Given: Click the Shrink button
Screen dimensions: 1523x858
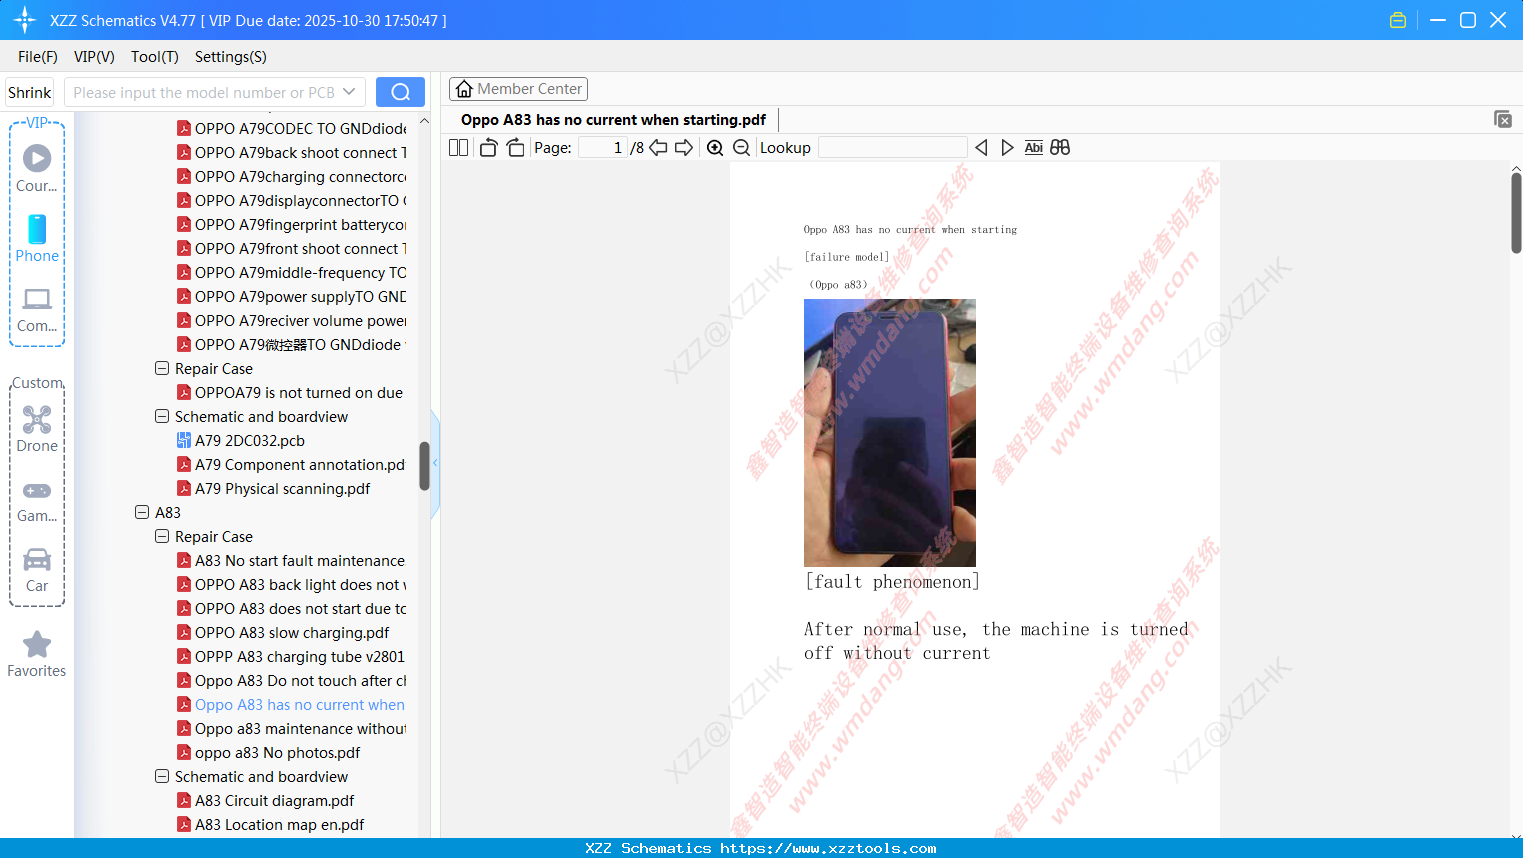Looking at the screenshot, I should 30,92.
